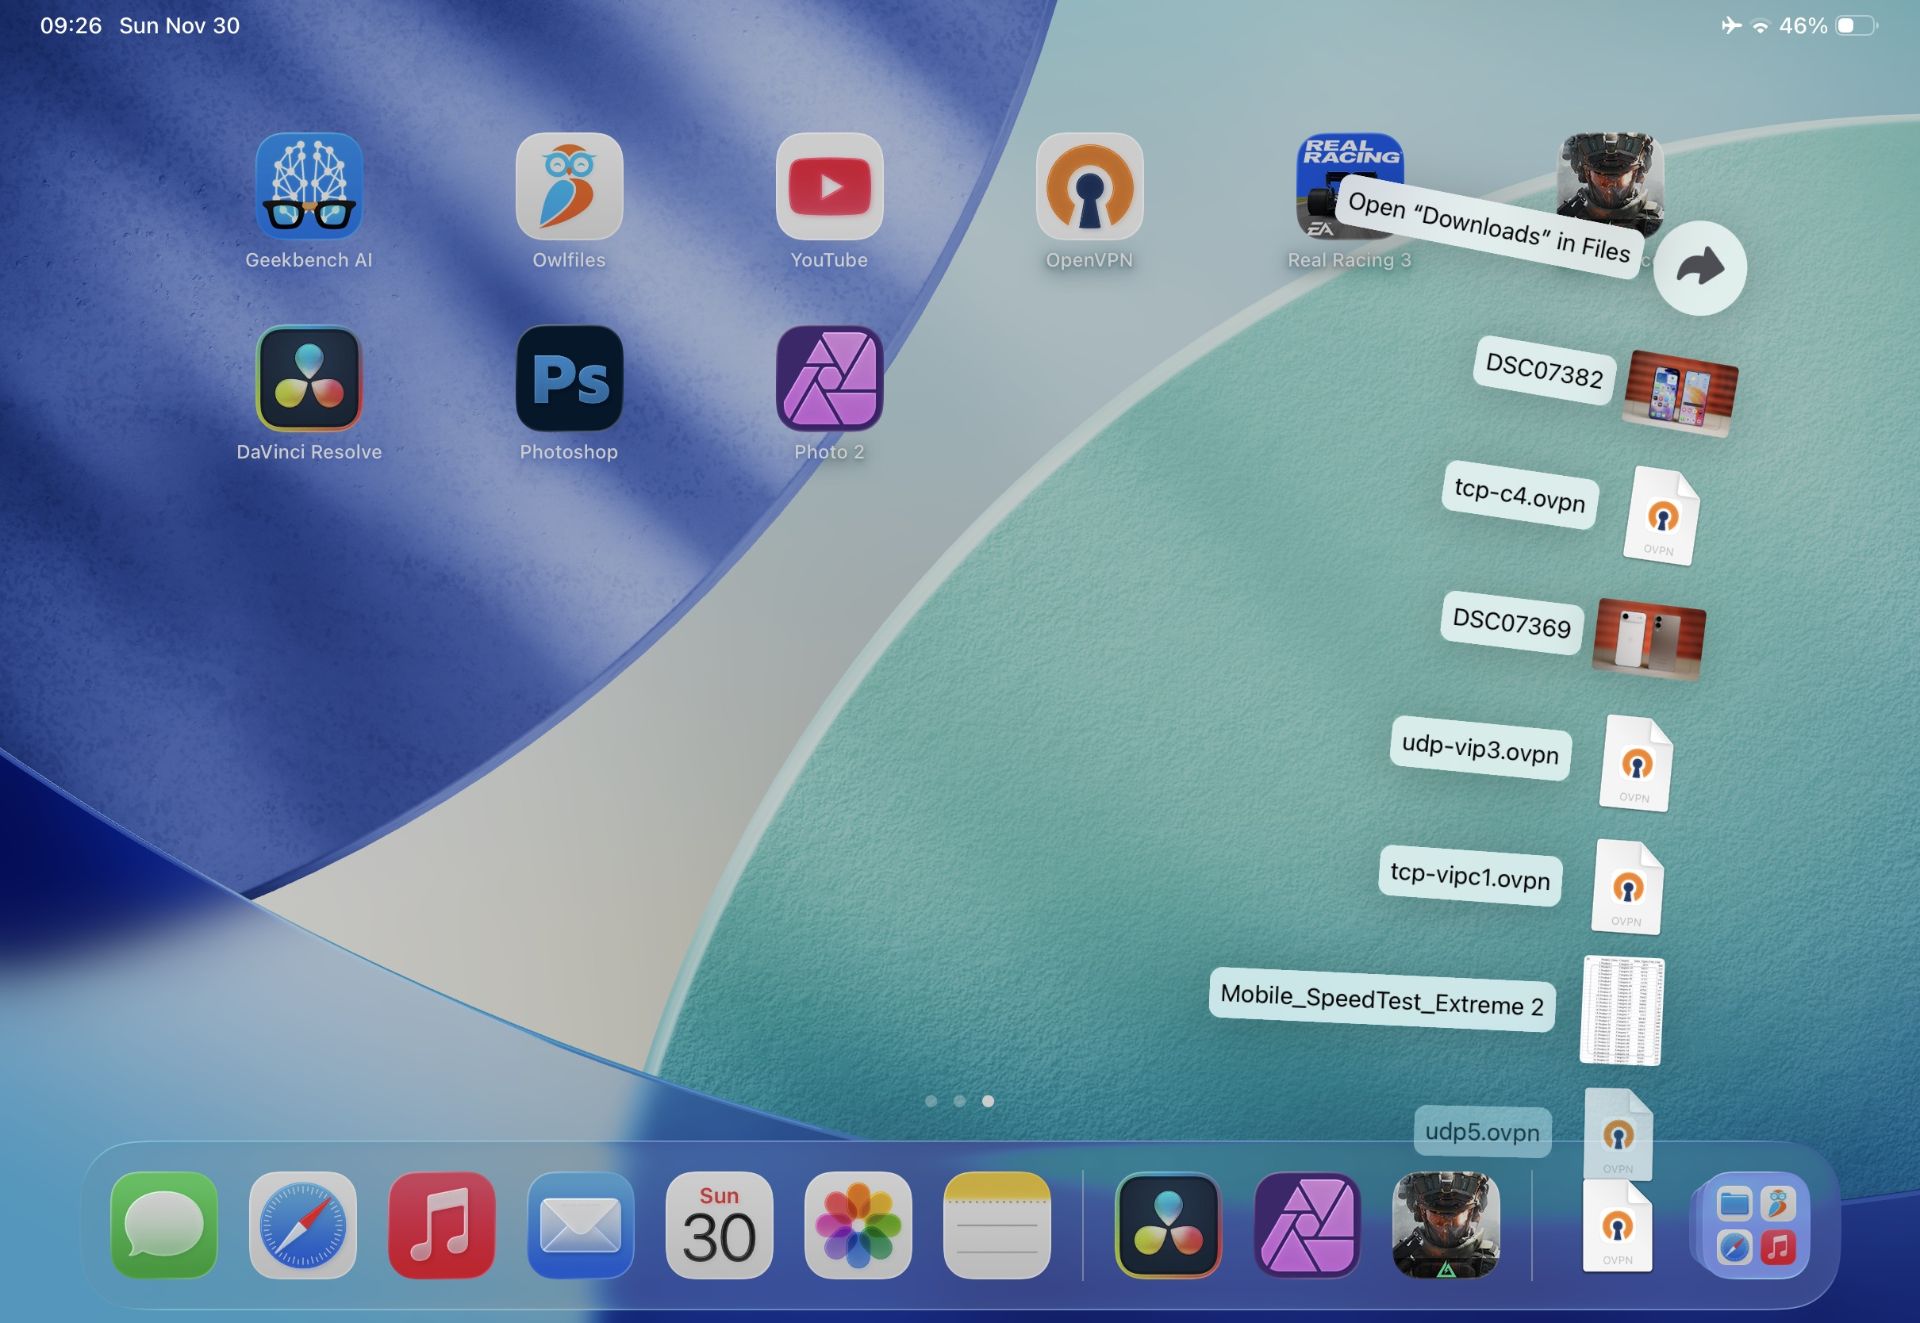Viewport: 1920px width, 1323px height.
Task: Open Calendar showing Sun 30
Action: click(720, 1224)
